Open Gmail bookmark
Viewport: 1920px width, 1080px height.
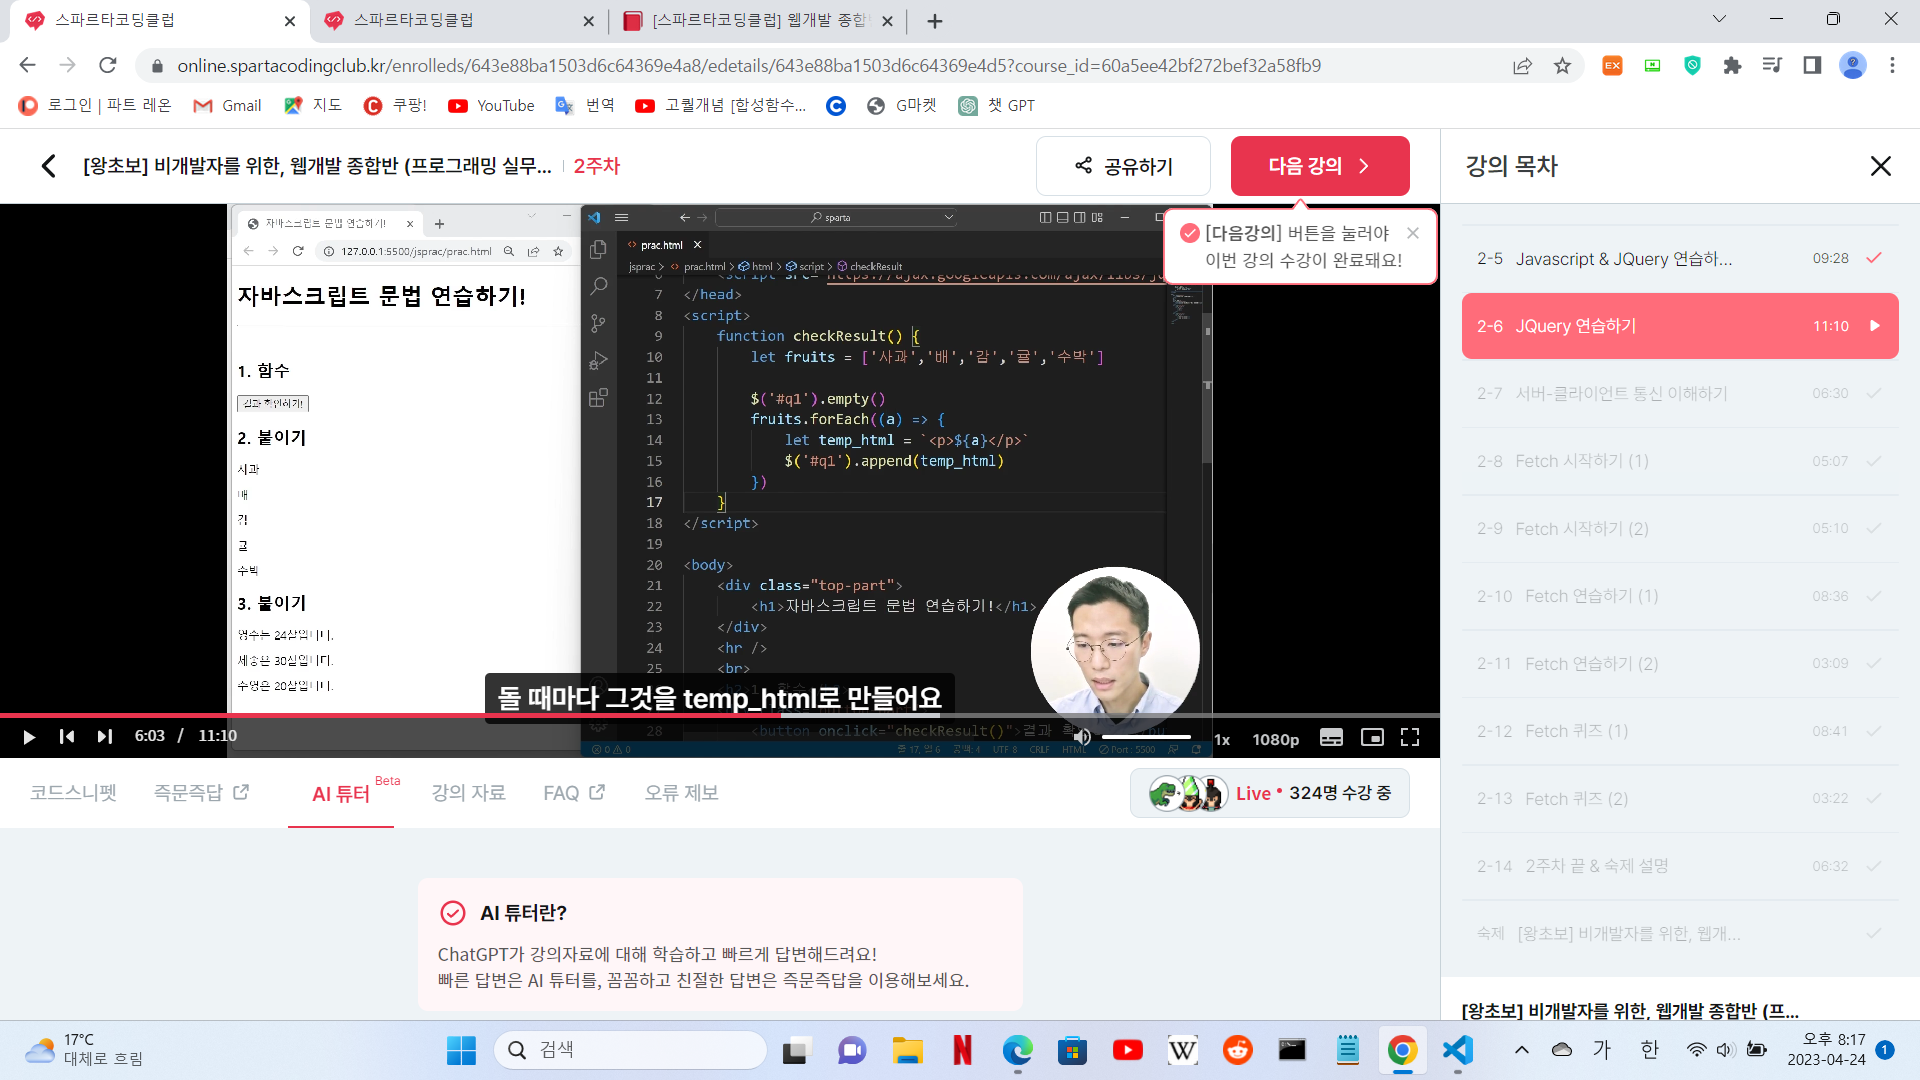pyautogui.click(x=227, y=105)
